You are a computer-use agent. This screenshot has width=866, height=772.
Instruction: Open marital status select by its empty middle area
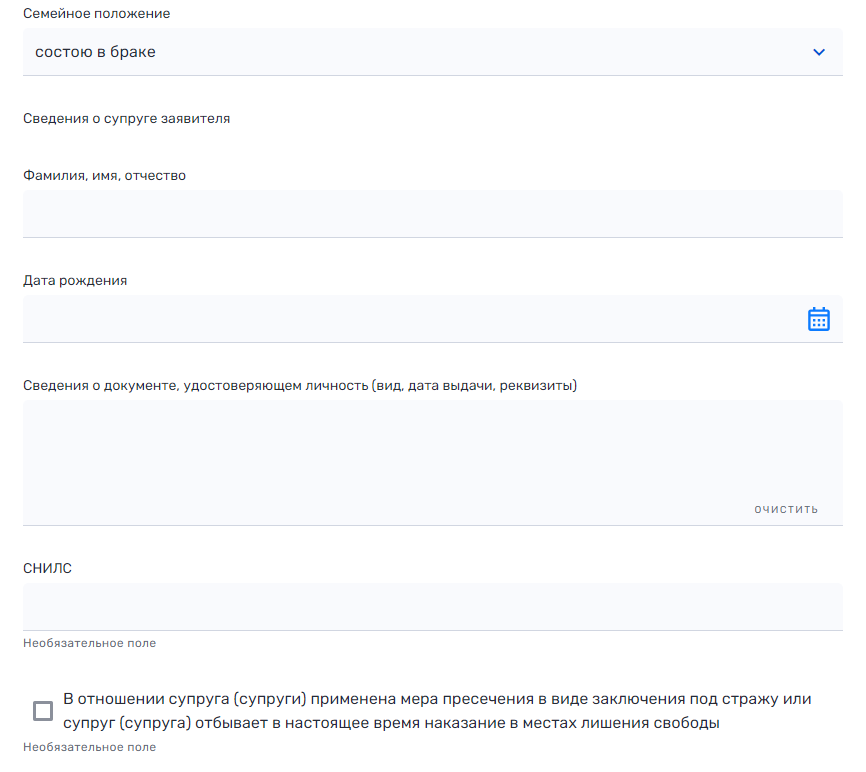(x=450, y=52)
